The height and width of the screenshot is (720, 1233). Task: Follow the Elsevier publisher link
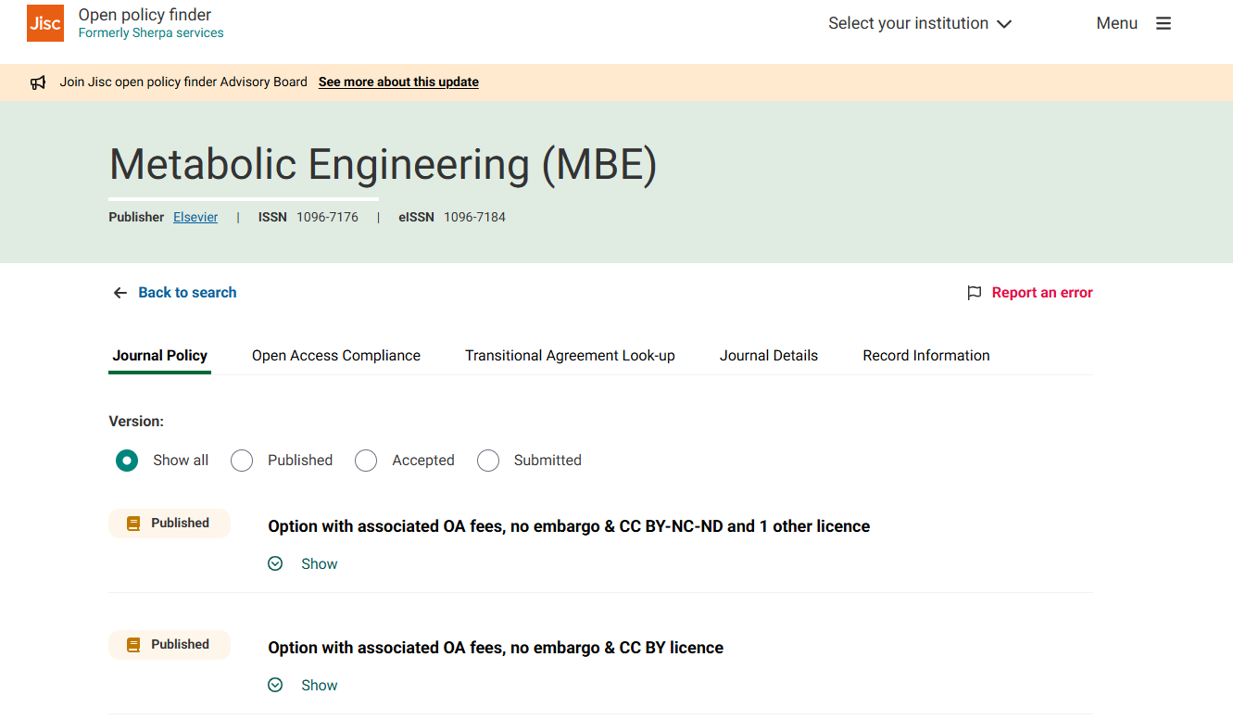[x=195, y=217]
